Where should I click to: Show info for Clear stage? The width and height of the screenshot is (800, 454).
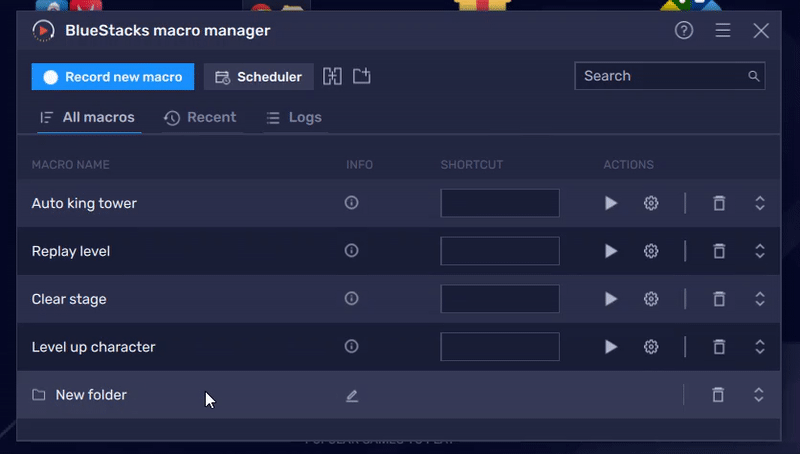[351, 298]
